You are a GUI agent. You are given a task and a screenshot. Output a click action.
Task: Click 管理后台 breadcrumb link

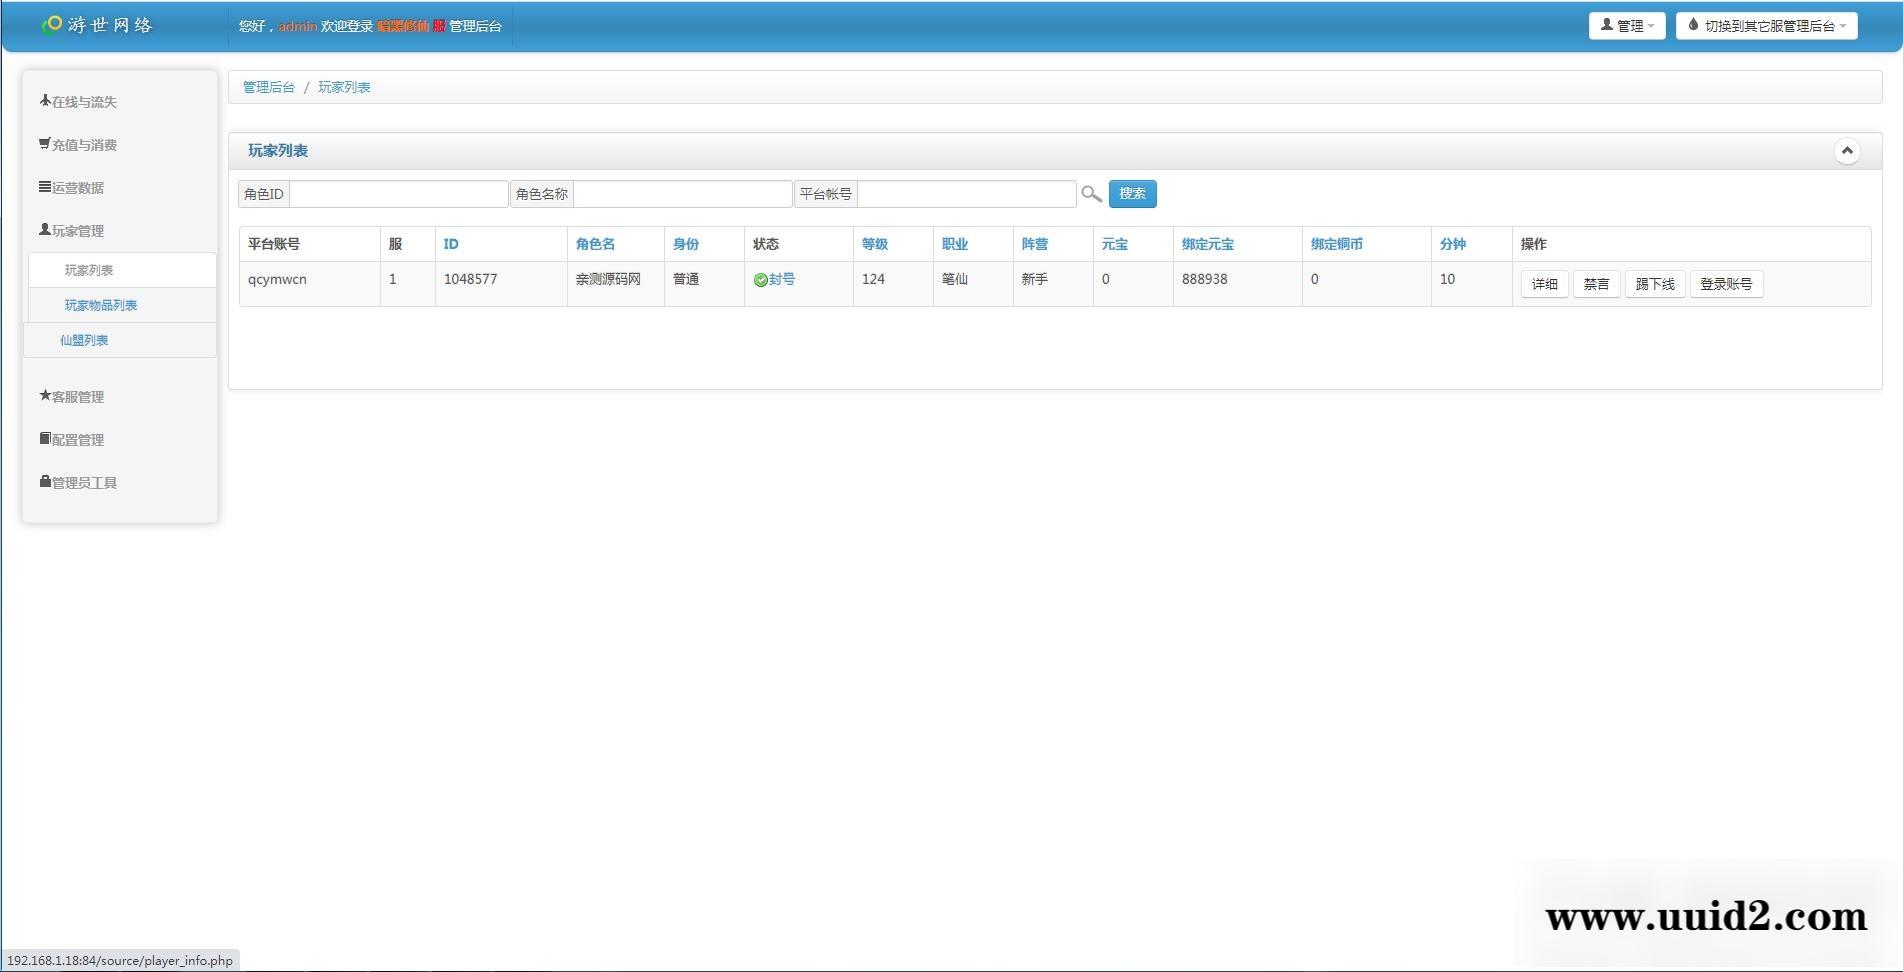coord(268,87)
